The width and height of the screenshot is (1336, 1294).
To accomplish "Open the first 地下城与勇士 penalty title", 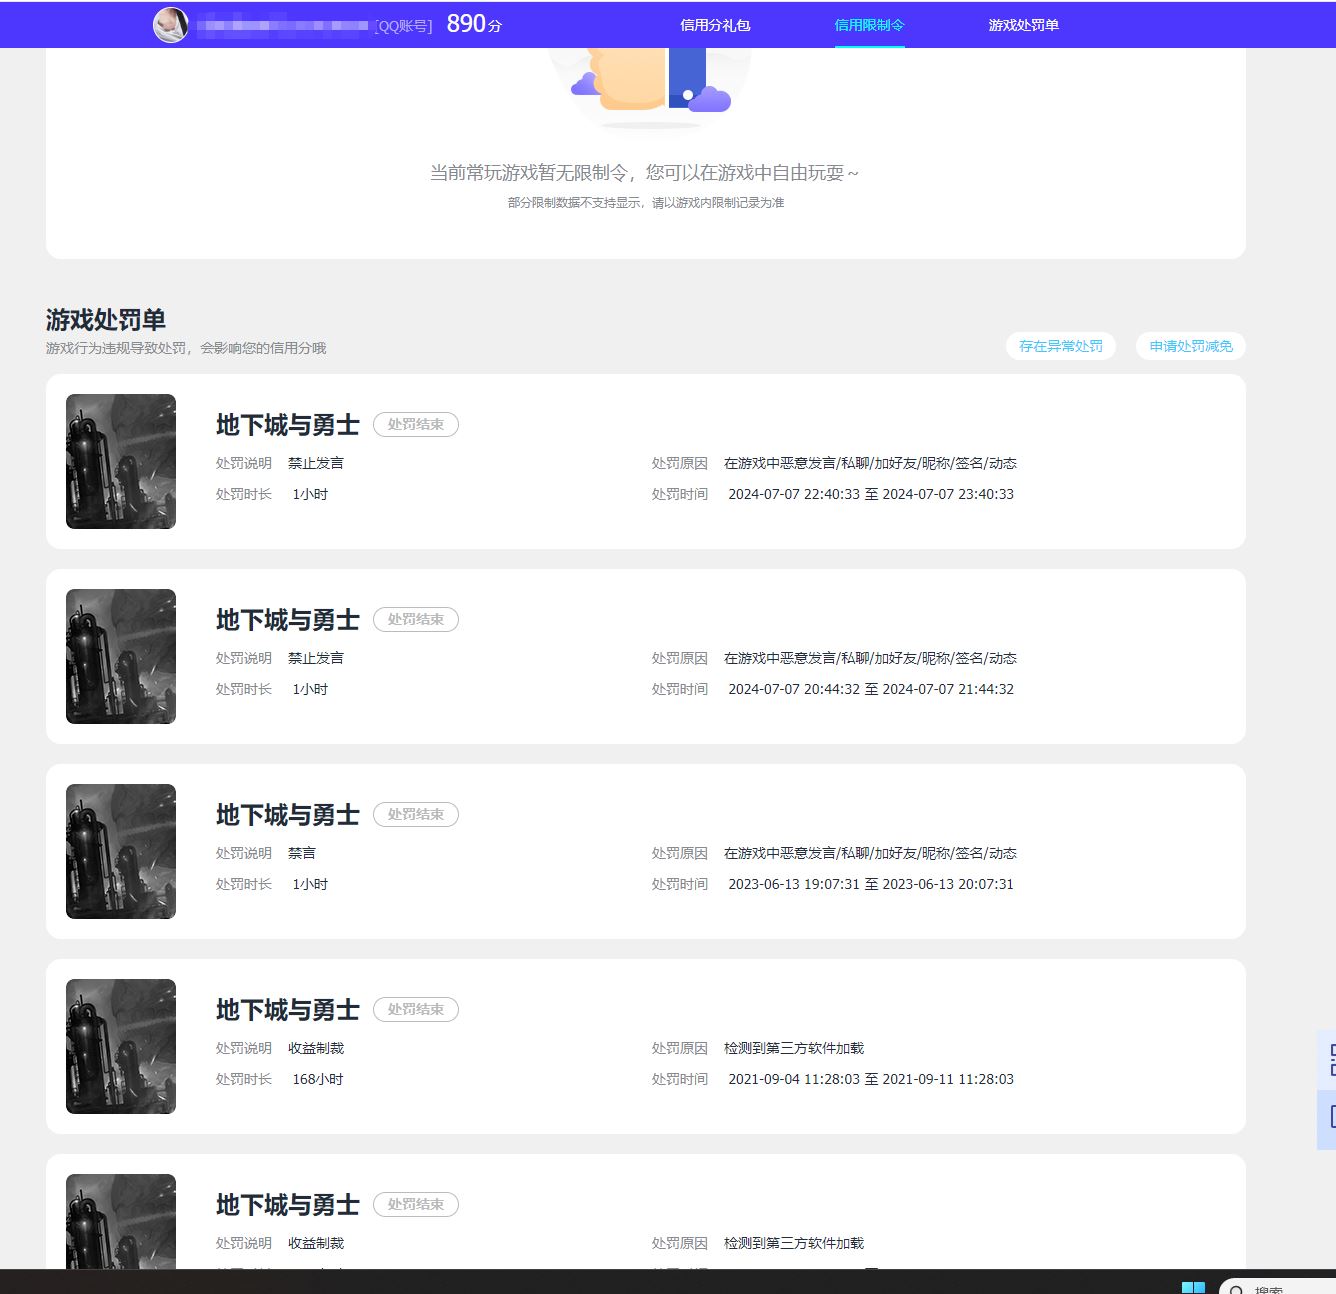I will (x=287, y=424).
